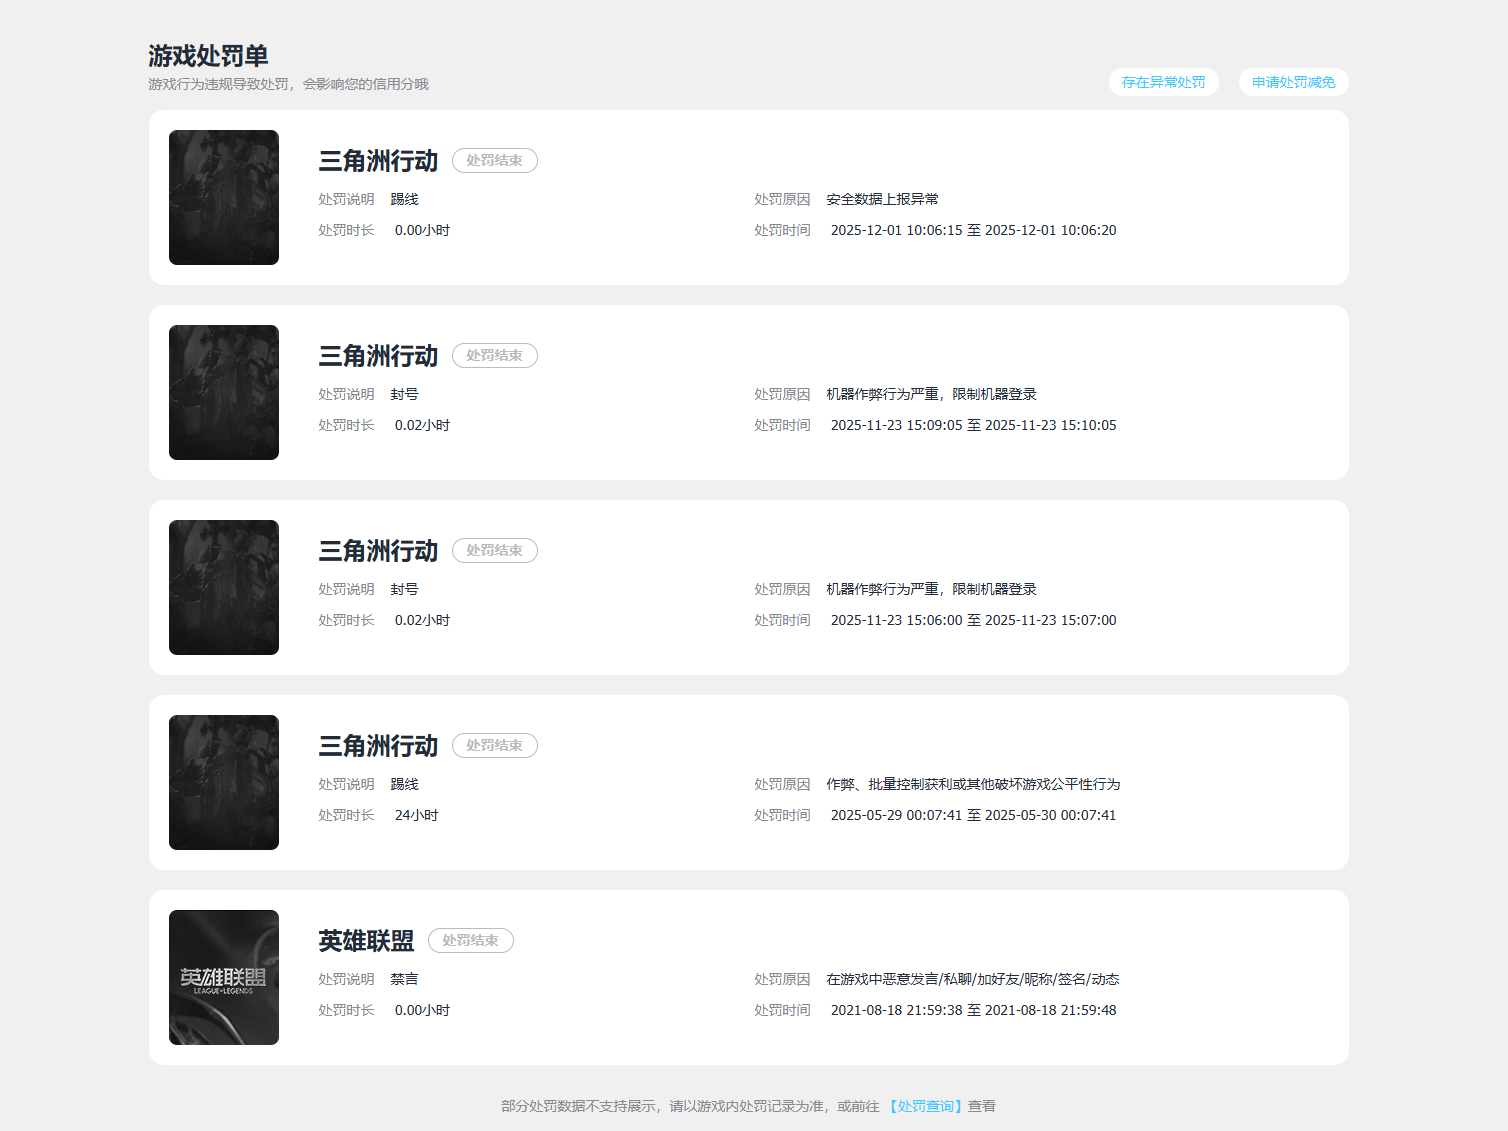Click the 英雄联盟 game cover thumbnail
The height and width of the screenshot is (1131, 1508).
click(x=224, y=977)
